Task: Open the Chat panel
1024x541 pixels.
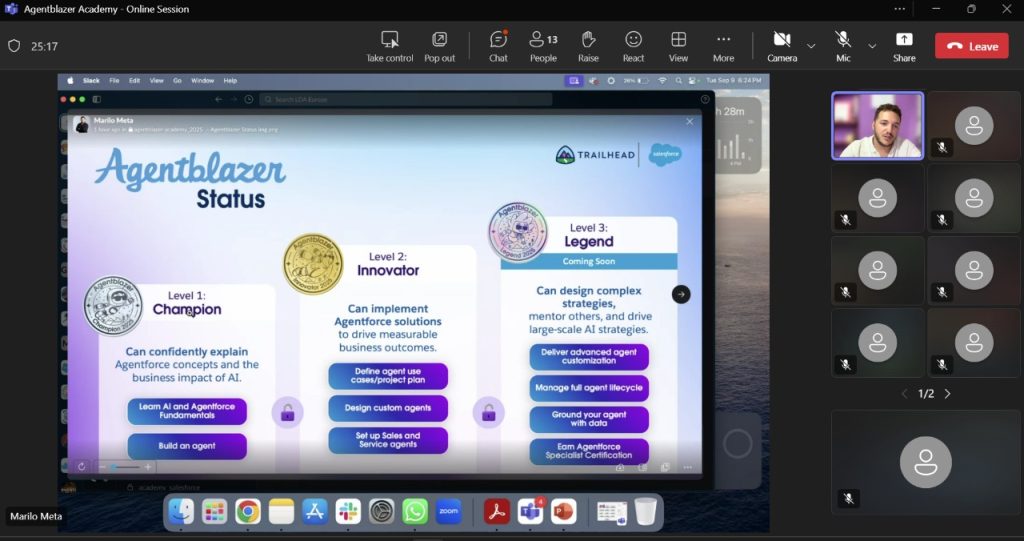Action: click(498, 45)
